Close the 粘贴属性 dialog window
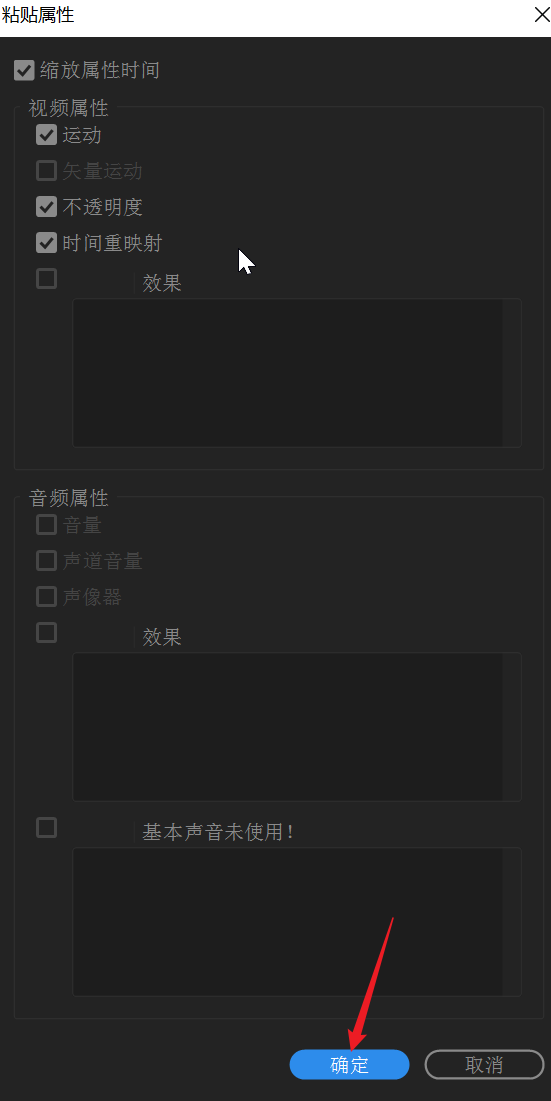 [541, 15]
